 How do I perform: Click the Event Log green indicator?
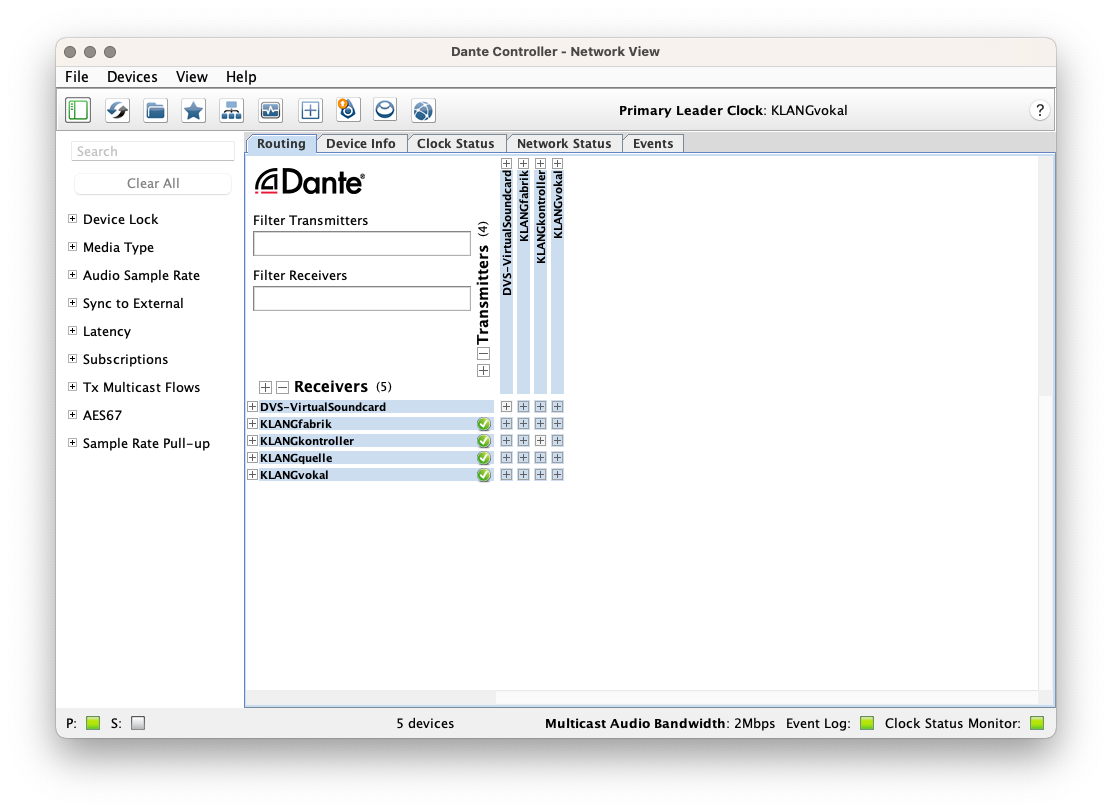867,723
